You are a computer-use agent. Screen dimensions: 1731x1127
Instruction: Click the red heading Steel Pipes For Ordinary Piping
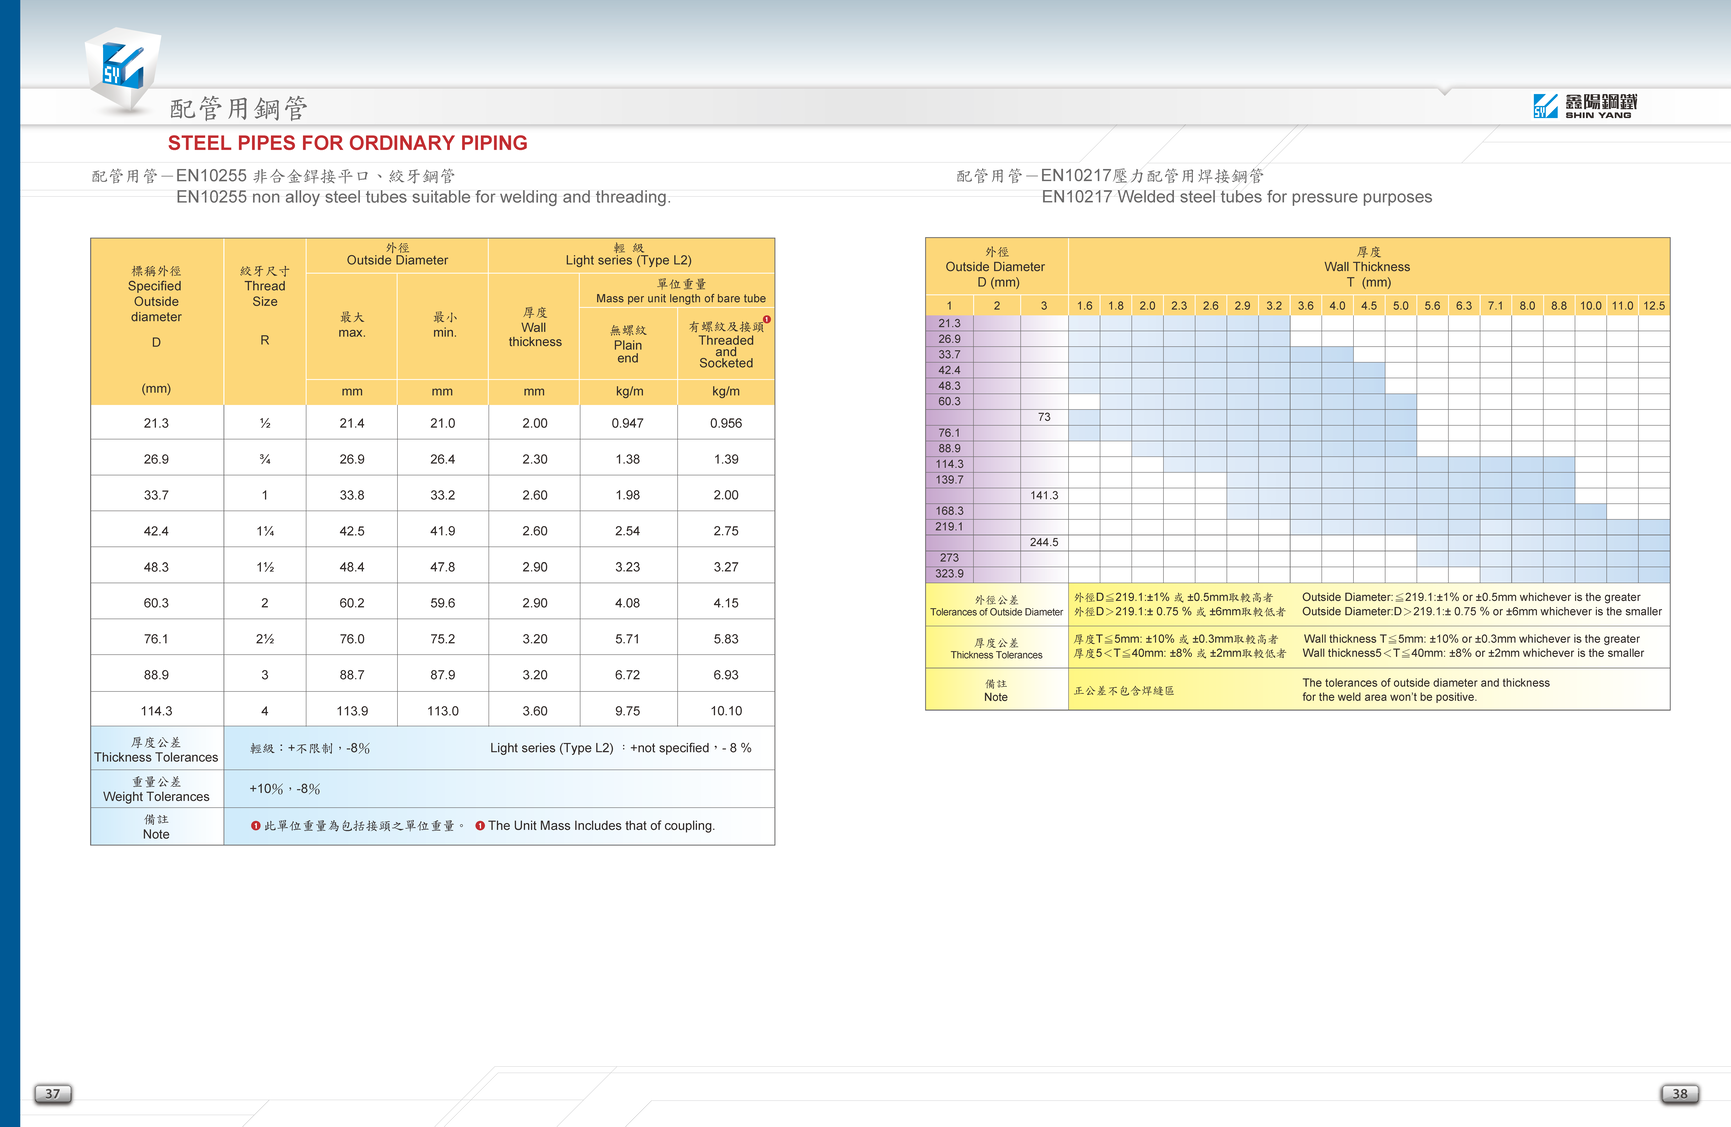(348, 143)
